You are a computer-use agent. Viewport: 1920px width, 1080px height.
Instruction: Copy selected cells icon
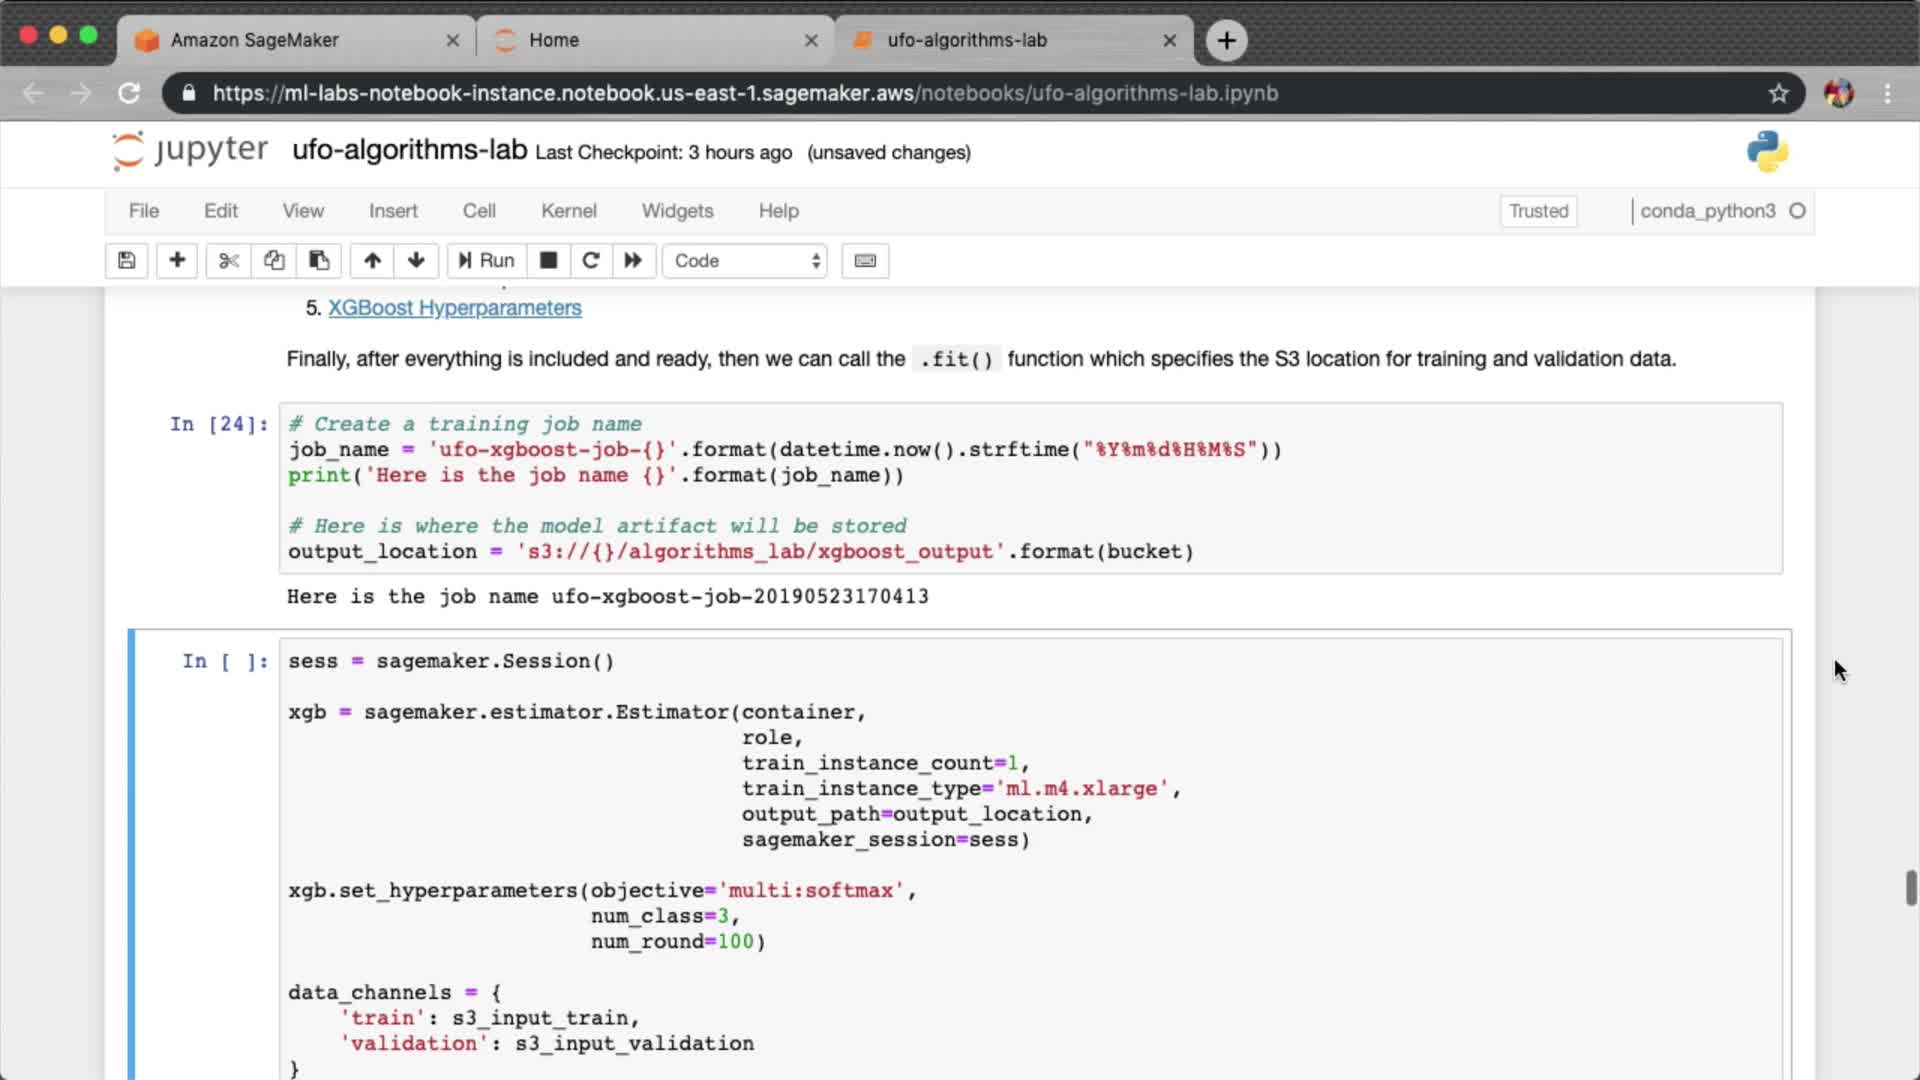(274, 261)
